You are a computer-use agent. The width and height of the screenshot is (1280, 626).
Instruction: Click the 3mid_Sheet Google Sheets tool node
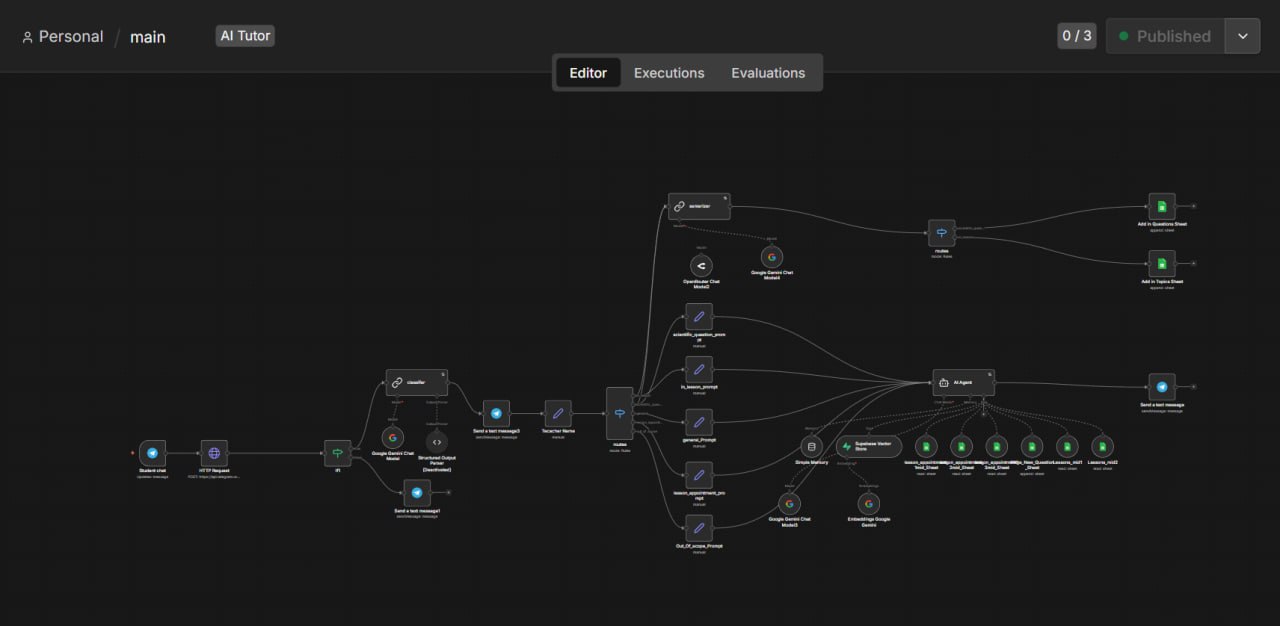tap(997, 446)
